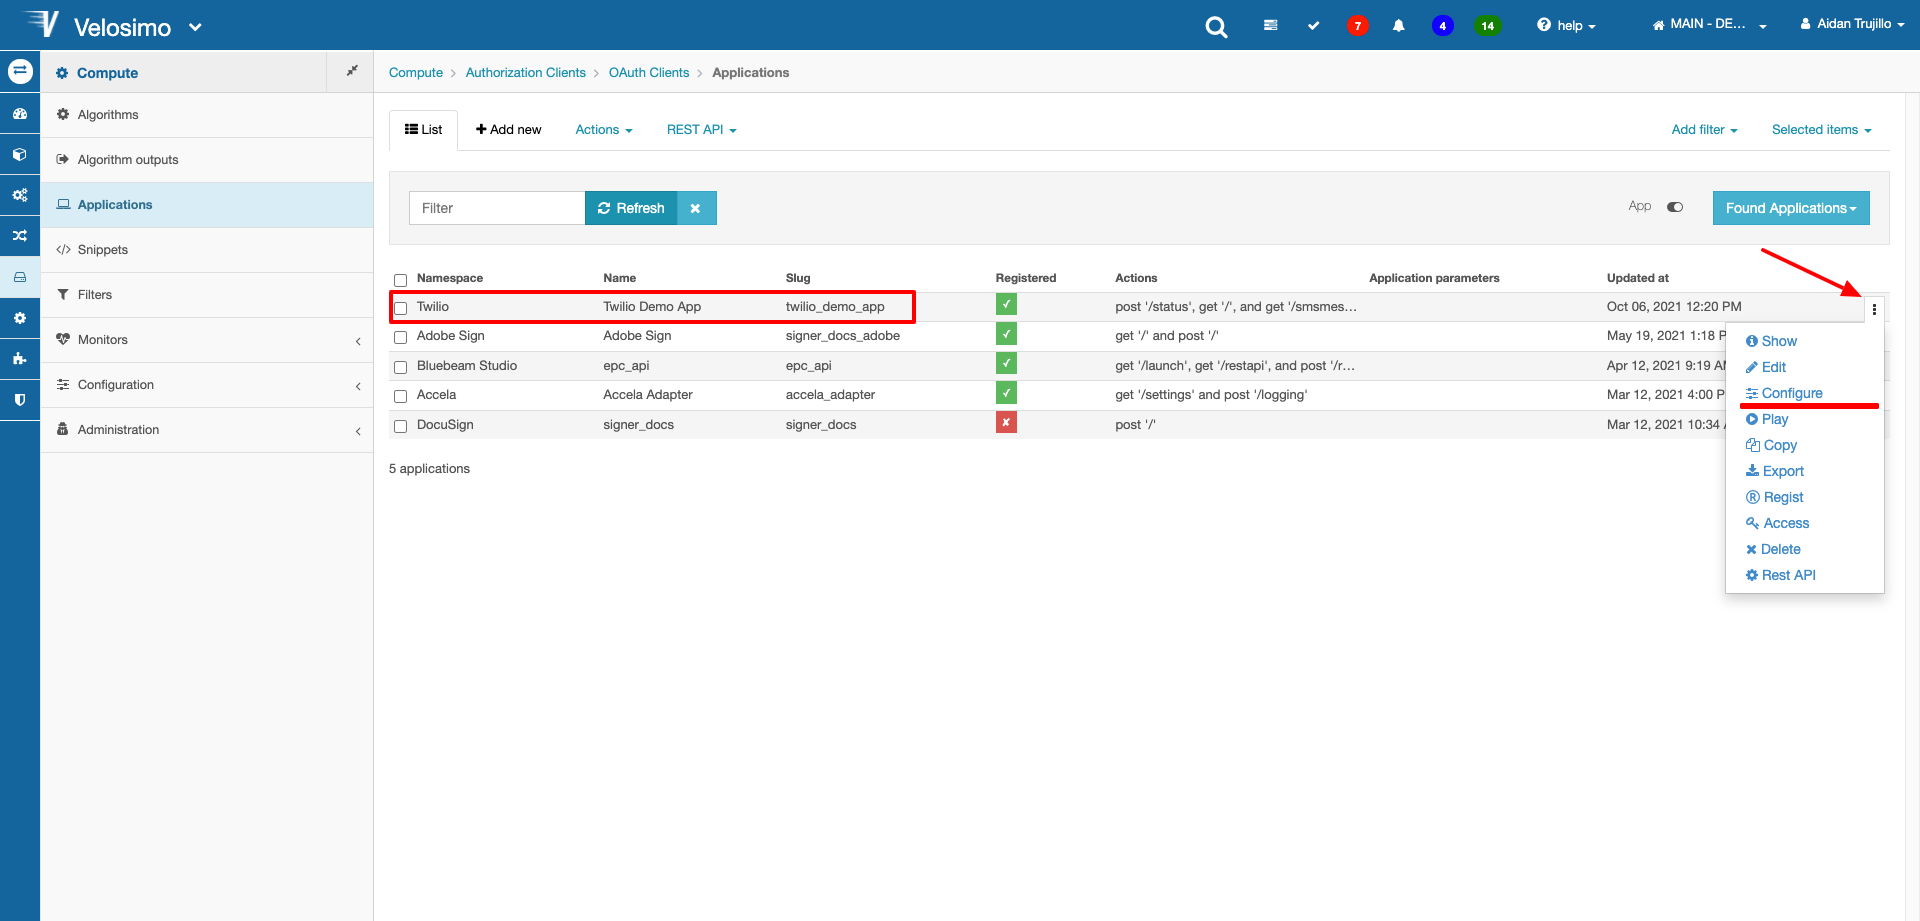
Task: Choose Edit from the row menu
Action: (1766, 367)
